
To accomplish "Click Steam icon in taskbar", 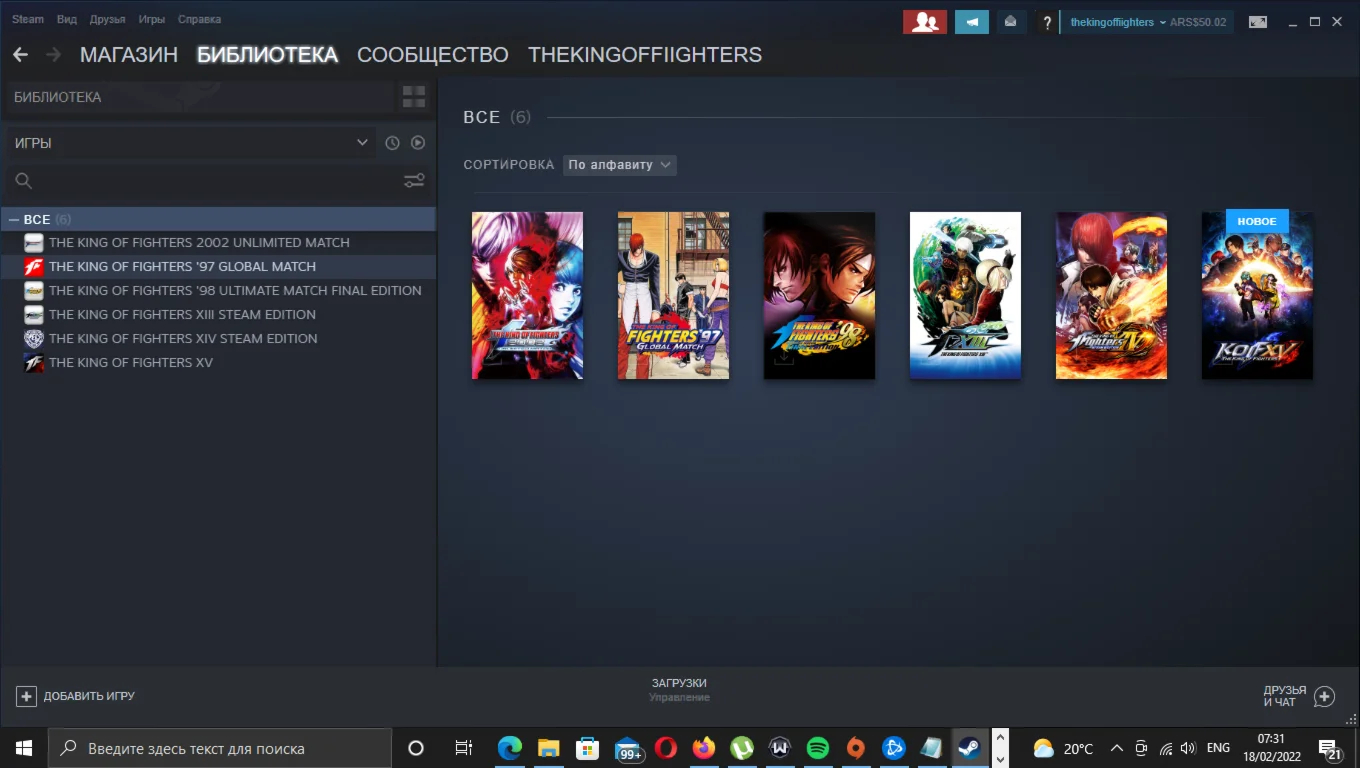I will coord(968,748).
